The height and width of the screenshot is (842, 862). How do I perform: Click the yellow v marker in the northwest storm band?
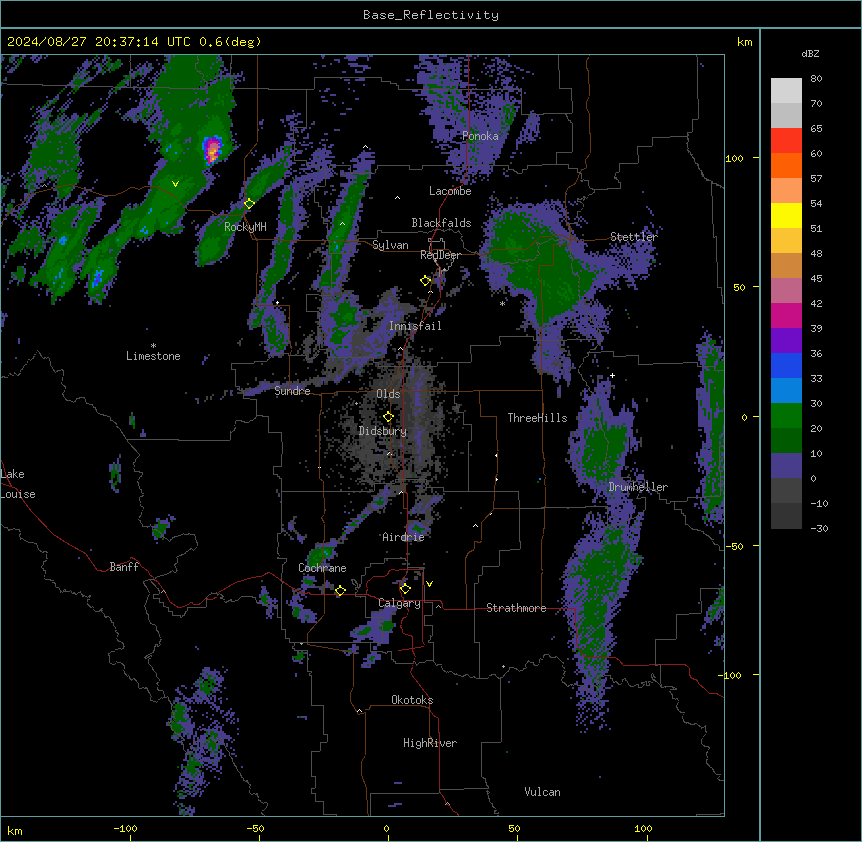click(x=175, y=184)
